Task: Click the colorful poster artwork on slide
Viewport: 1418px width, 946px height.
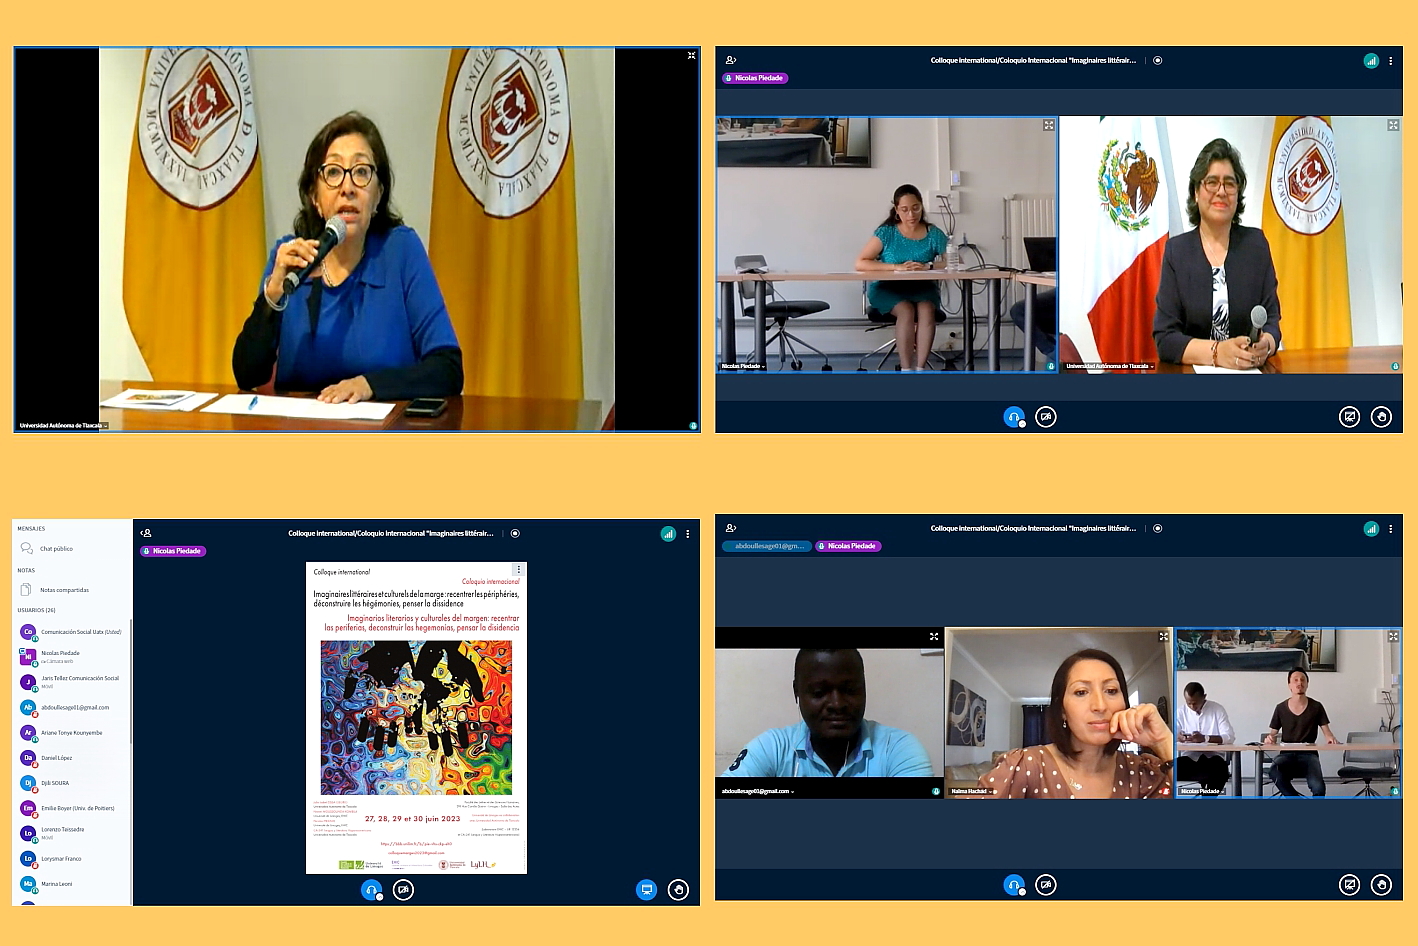Action: [x=416, y=718]
